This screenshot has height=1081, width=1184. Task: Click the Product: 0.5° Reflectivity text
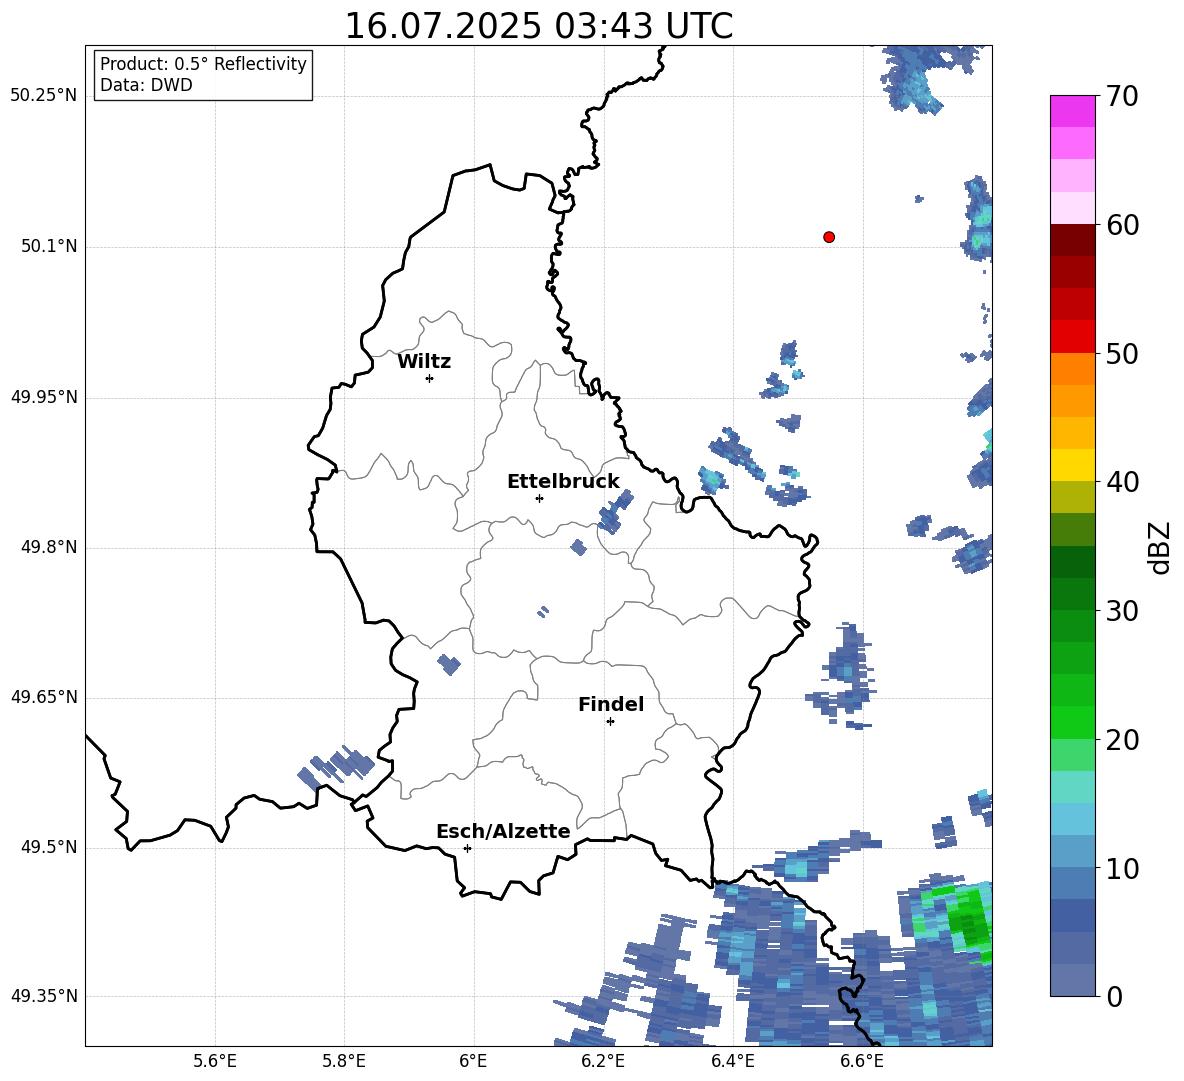(x=203, y=64)
